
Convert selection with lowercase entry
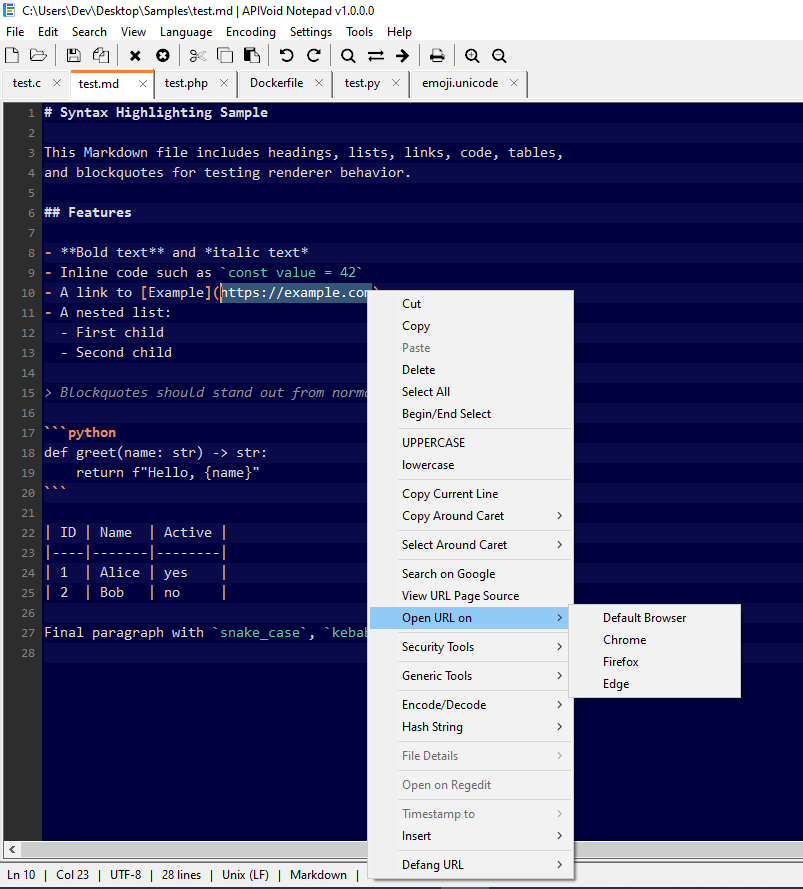(x=471, y=465)
